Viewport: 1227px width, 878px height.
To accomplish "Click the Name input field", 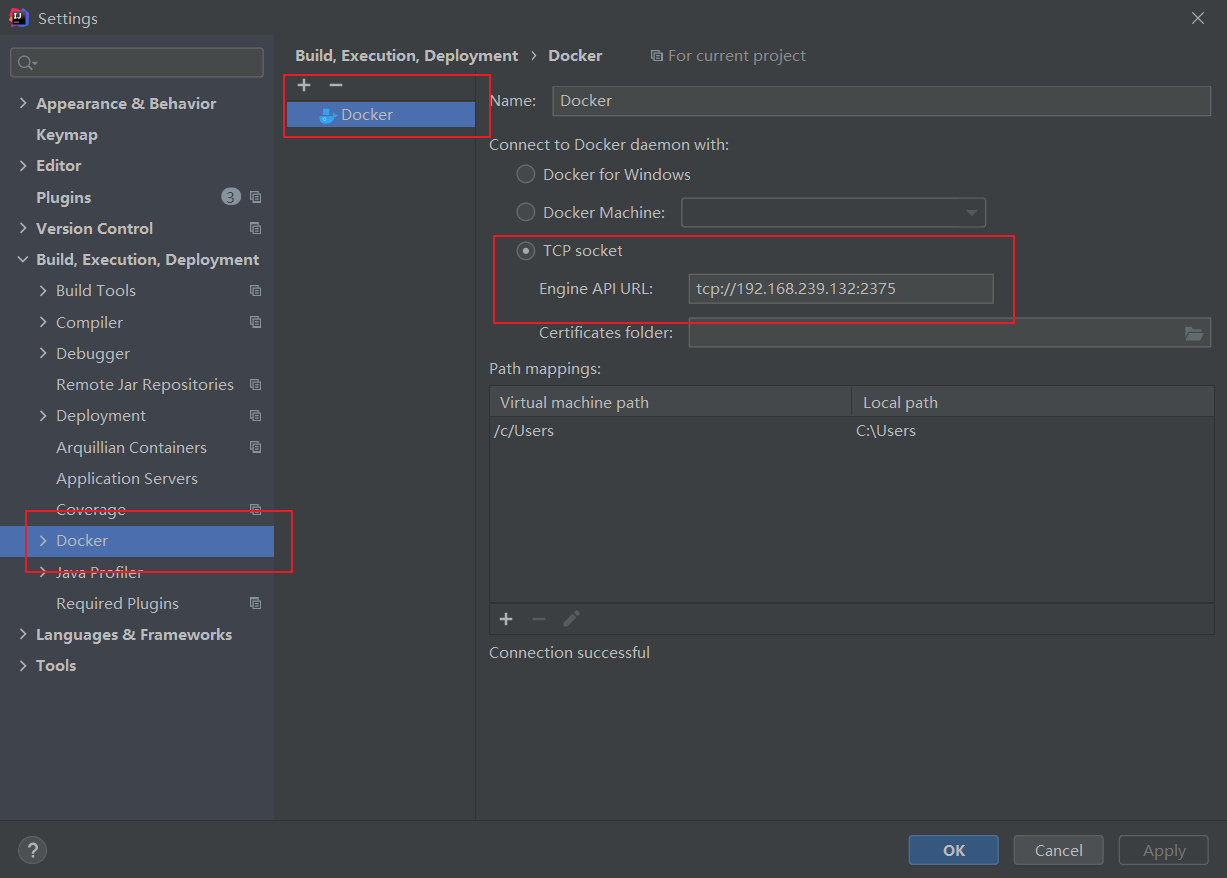I will pos(881,101).
